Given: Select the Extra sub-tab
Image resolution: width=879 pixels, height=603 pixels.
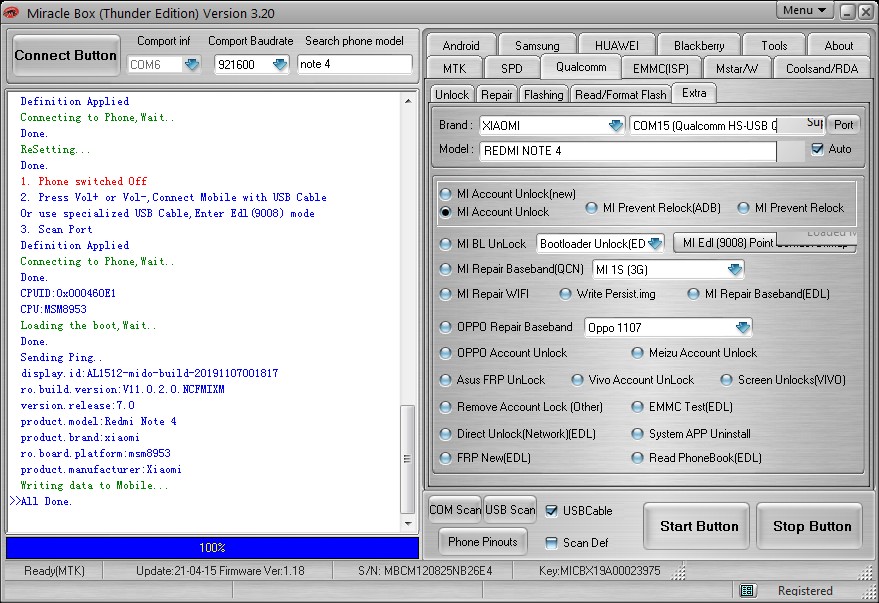Looking at the screenshot, I should point(694,93).
